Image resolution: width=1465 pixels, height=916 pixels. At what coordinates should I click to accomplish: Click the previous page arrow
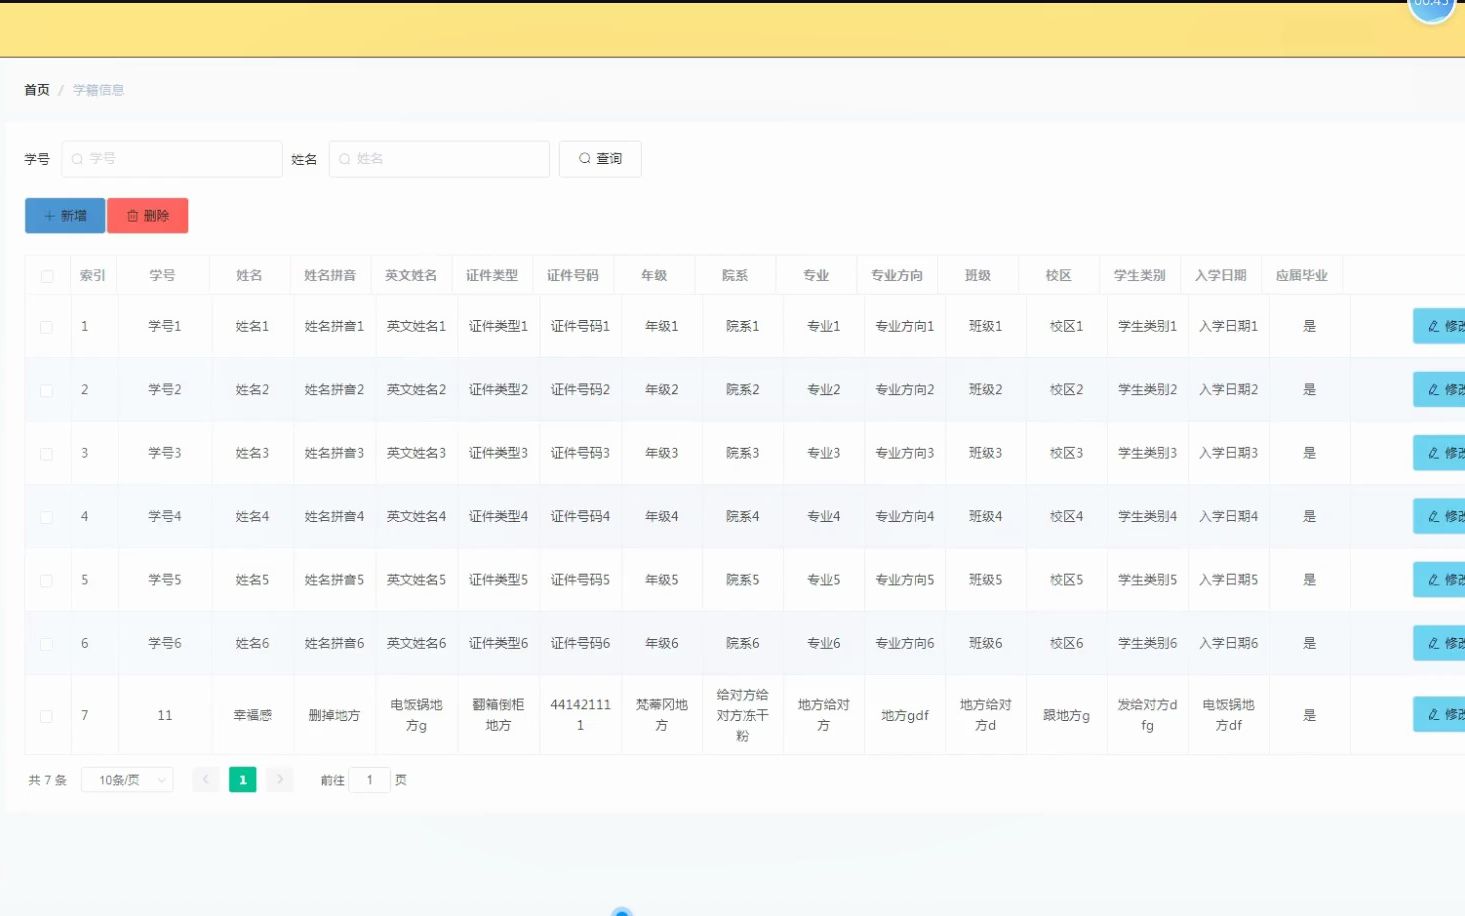[206, 780]
